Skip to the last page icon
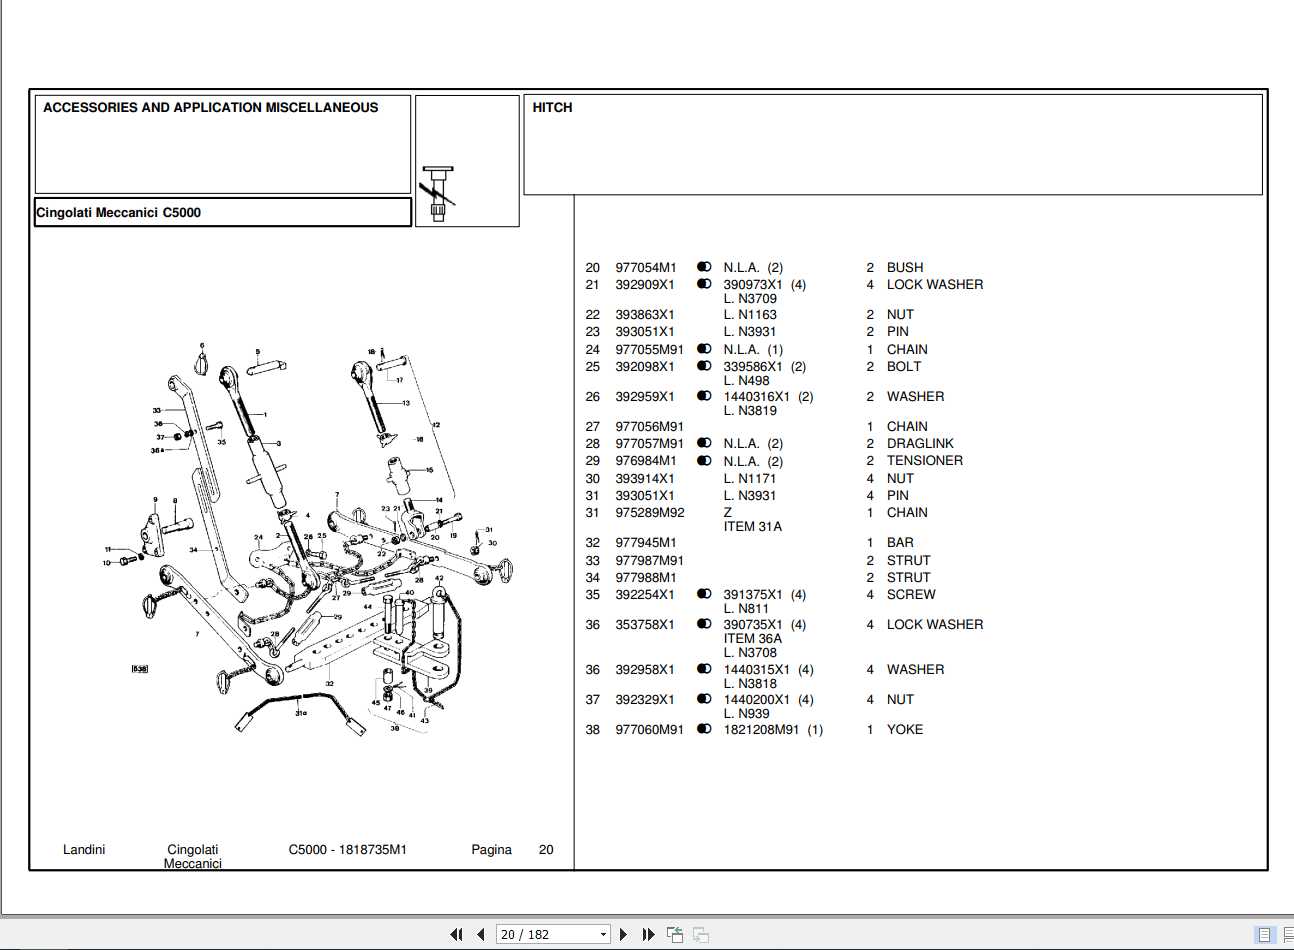This screenshot has width=1294, height=950. coord(646,934)
